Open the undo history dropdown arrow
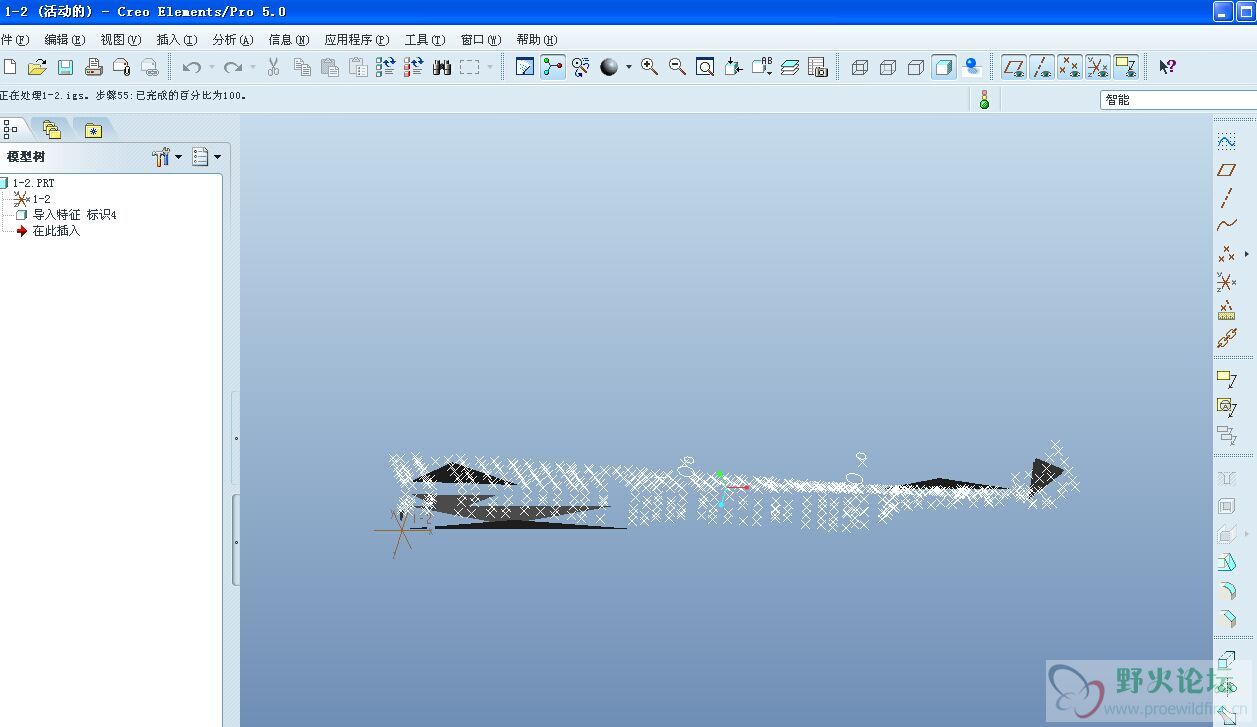 (211, 67)
